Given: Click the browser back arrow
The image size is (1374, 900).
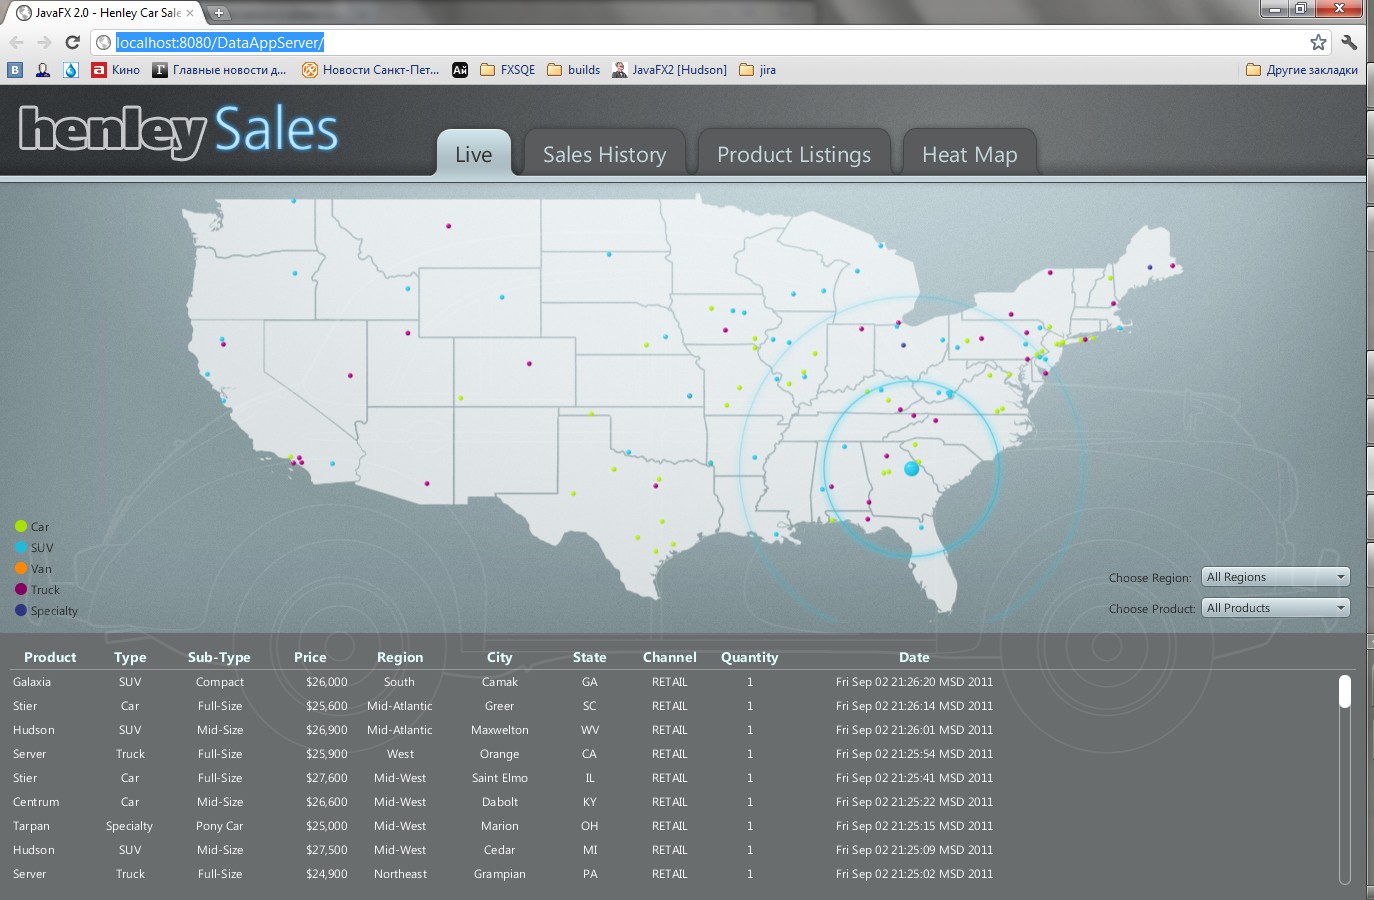Looking at the screenshot, I should (16, 42).
